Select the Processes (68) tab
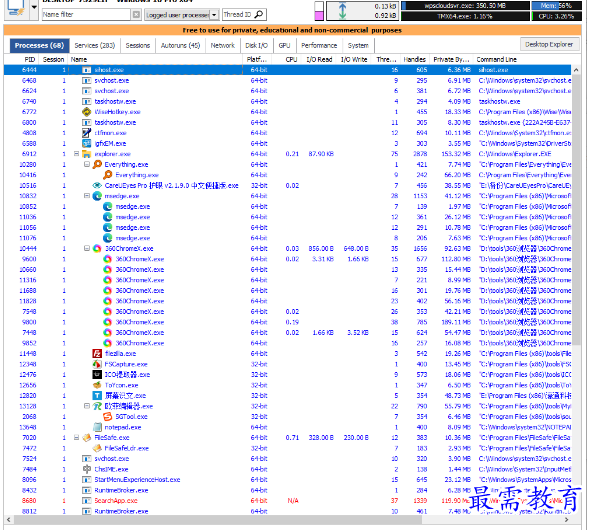The image size is (590, 530). (40, 46)
